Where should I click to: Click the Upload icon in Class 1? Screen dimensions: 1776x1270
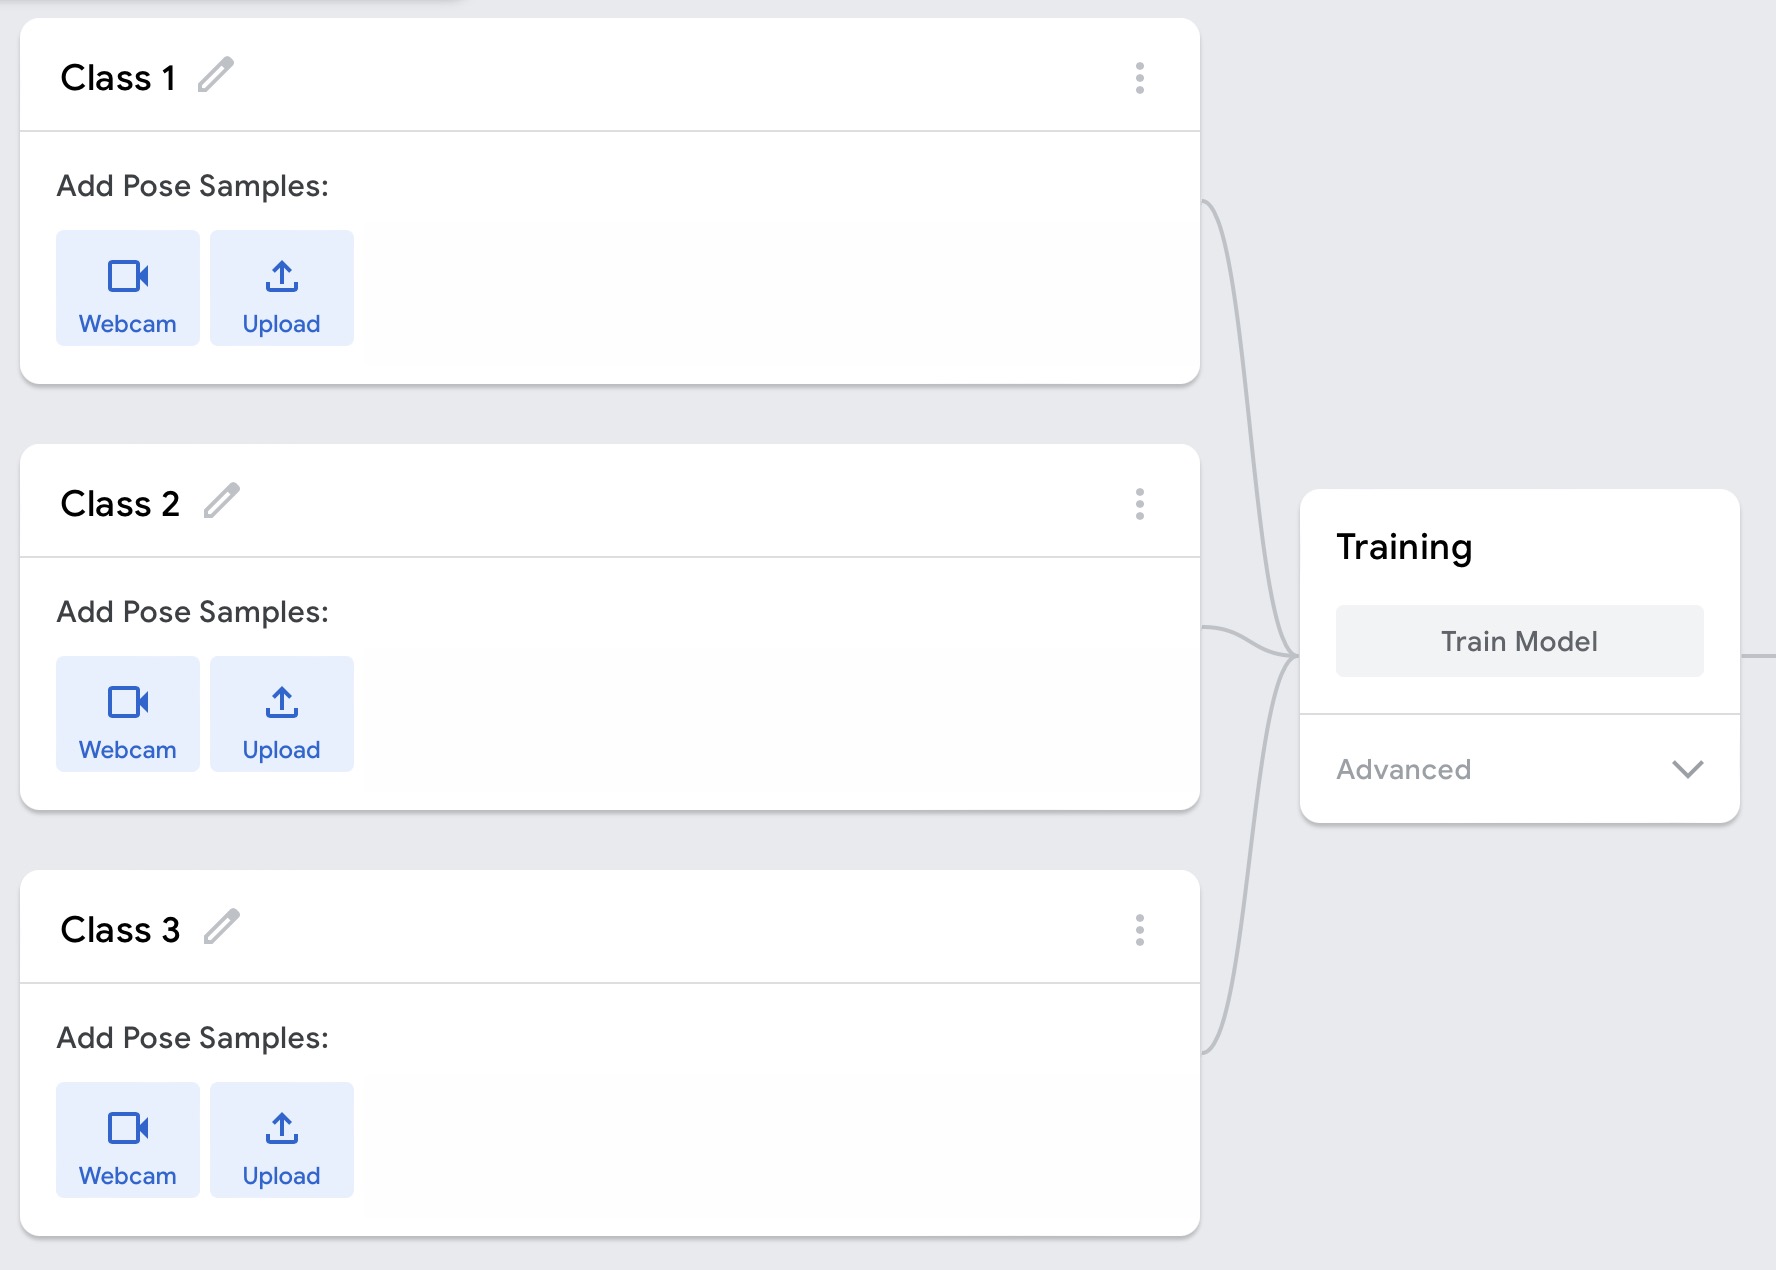tap(281, 288)
